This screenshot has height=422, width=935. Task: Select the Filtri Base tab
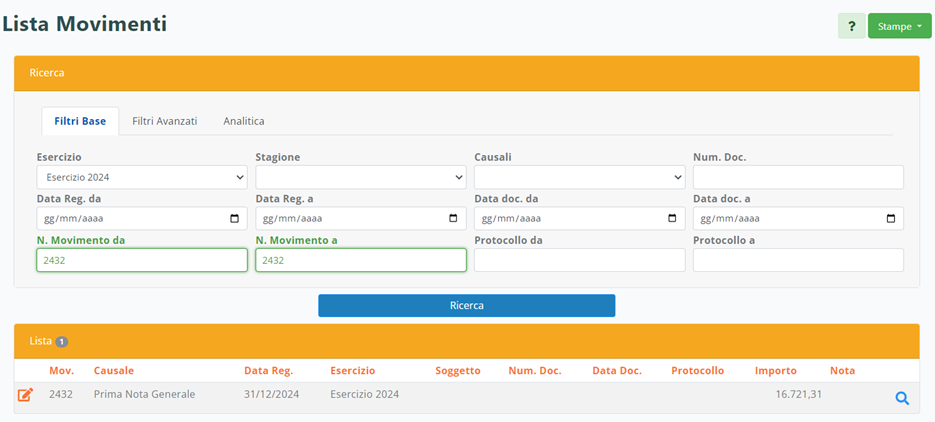pyautogui.click(x=80, y=121)
